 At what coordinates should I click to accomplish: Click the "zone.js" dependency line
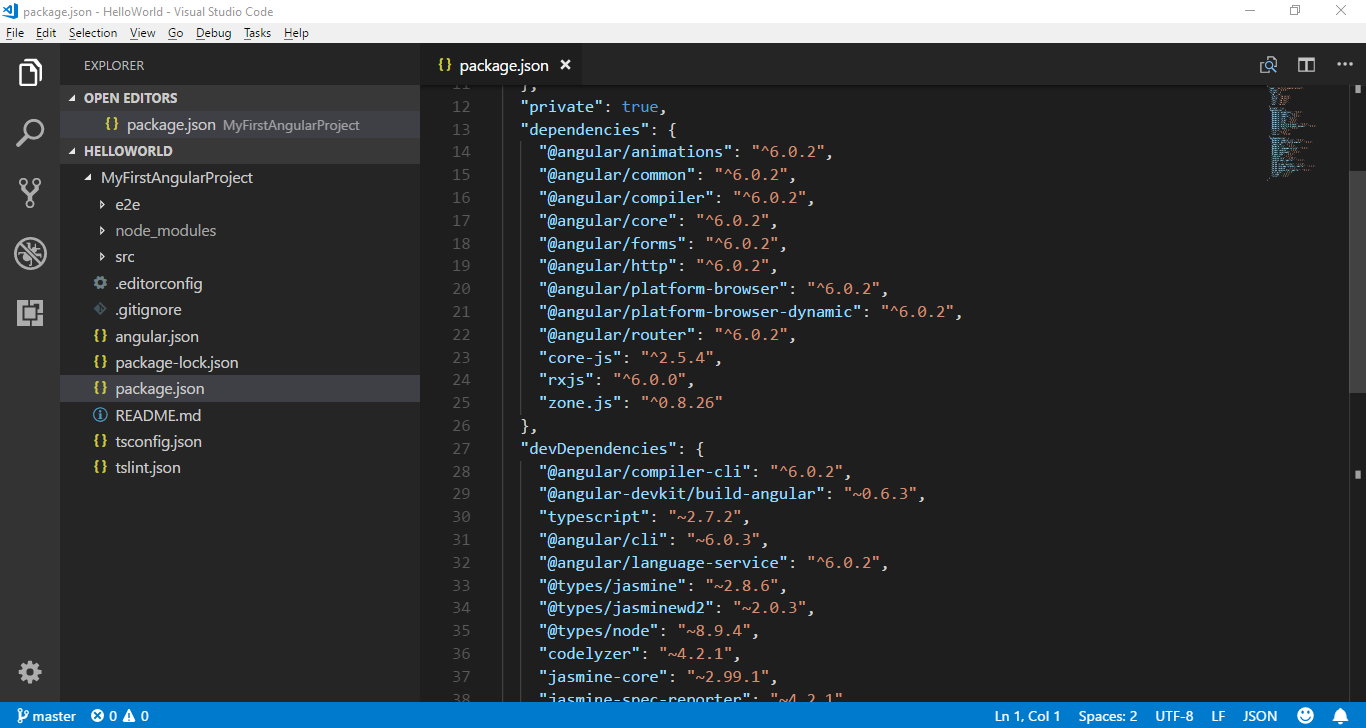coord(630,403)
